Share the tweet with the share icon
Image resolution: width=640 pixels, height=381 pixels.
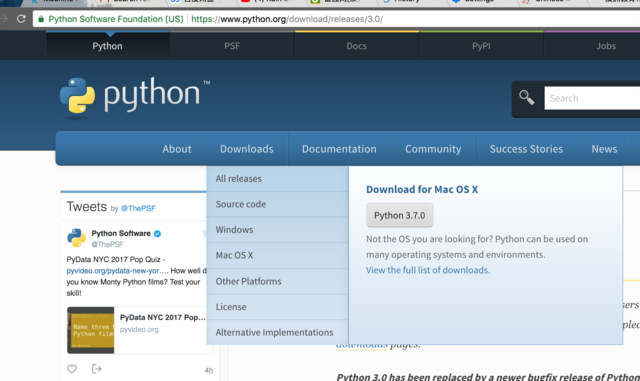tap(96, 369)
